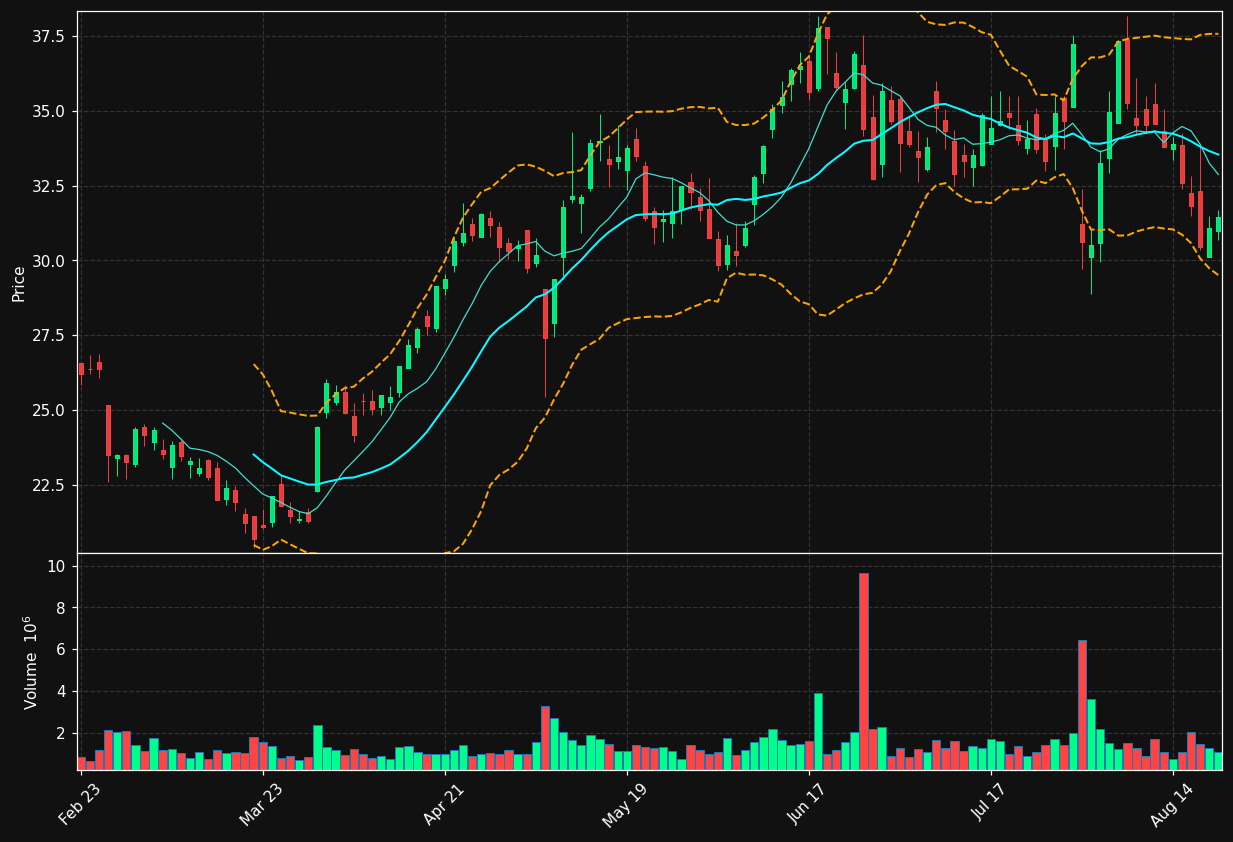The height and width of the screenshot is (842, 1233).
Task: Click the Mar 23 date label
Action: [x=260, y=805]
